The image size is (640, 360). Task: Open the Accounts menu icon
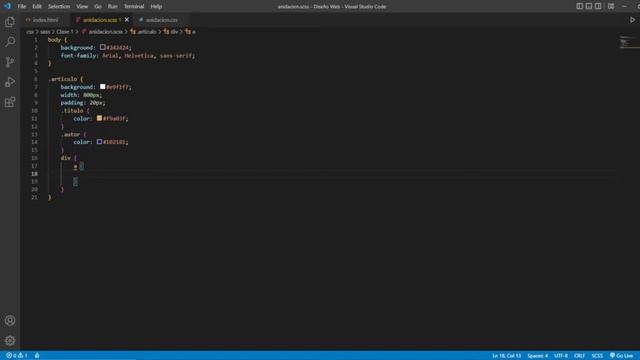point(10,320)
